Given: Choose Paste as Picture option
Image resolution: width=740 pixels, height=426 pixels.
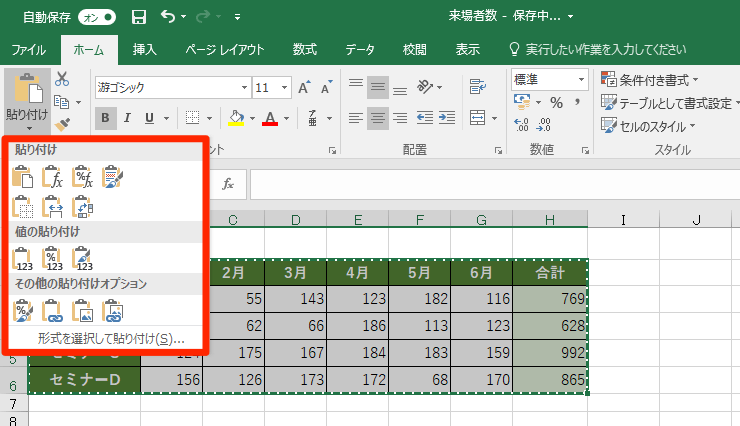Looking at the screenshot, I should 83,311.
